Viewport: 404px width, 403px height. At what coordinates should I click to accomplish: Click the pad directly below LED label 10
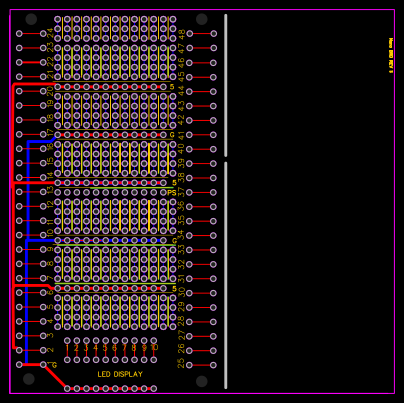[x=154, y=360]
